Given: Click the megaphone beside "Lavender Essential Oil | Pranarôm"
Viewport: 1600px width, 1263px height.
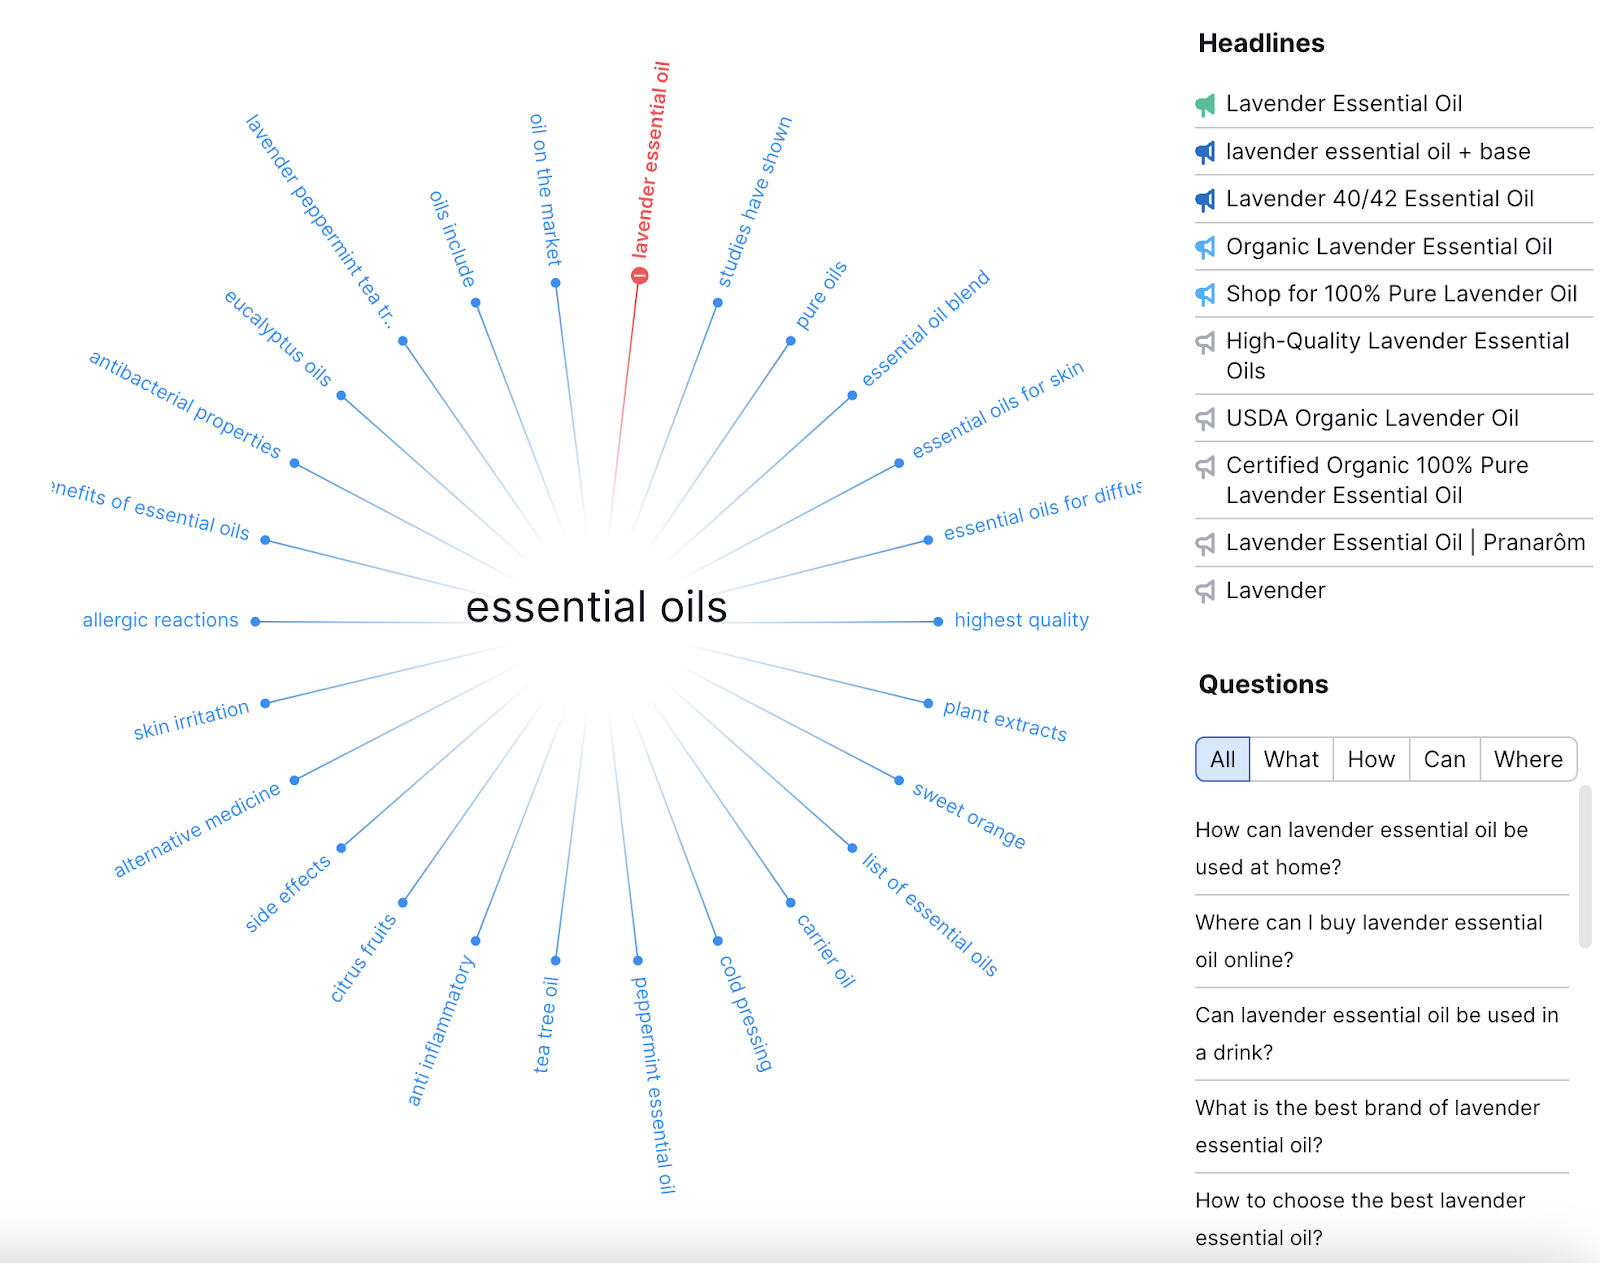Looking at the screenshot, I should tap(1204, 542).
